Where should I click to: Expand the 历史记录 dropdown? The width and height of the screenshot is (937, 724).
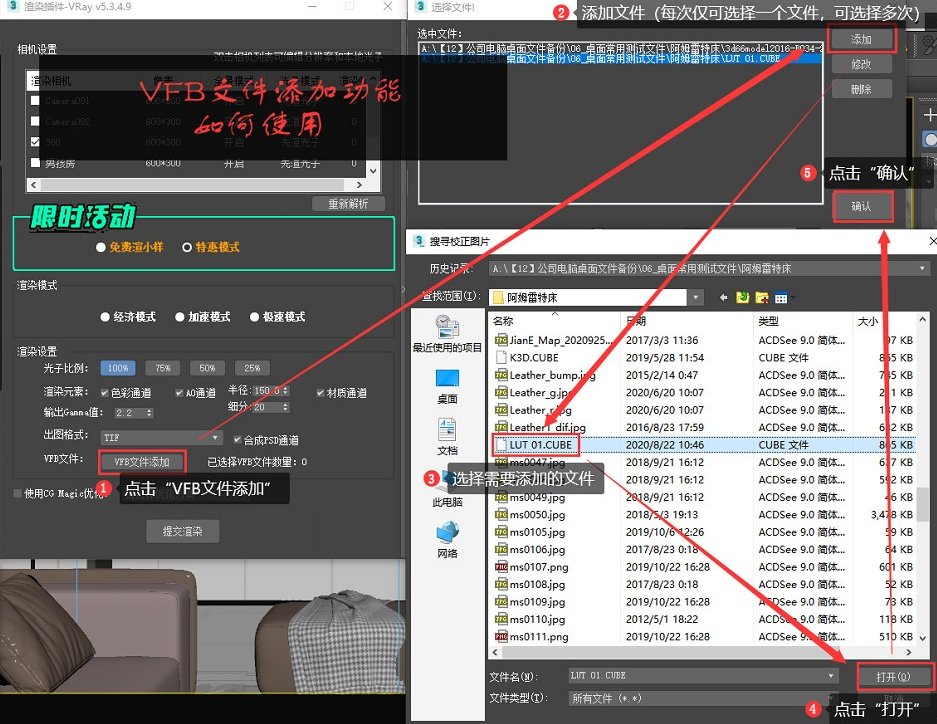(923, 268)
